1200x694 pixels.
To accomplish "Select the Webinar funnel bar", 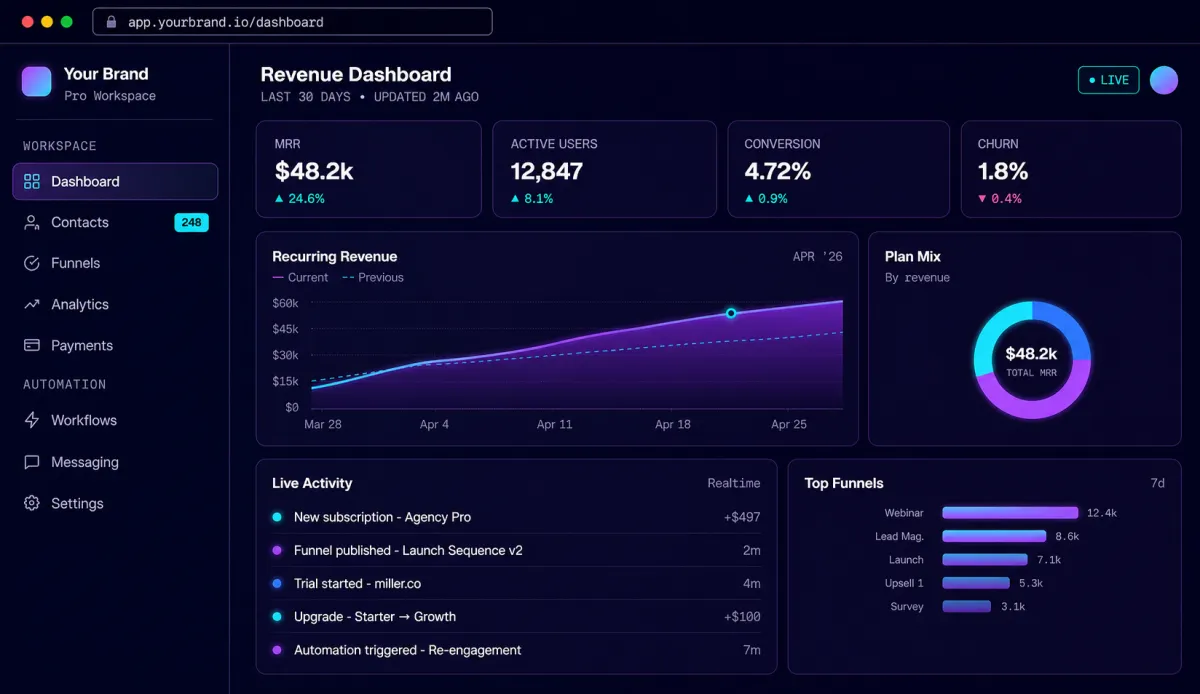I will tap(1010, 513).
